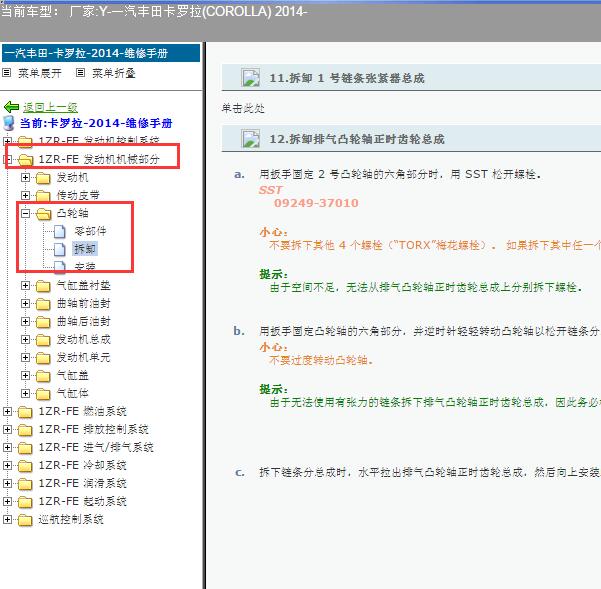Viewport: 601px width, 589px height.
Task: Click the 曲轴后油封 folder icon
Action: pyautogui.click(x=43, y=322)
